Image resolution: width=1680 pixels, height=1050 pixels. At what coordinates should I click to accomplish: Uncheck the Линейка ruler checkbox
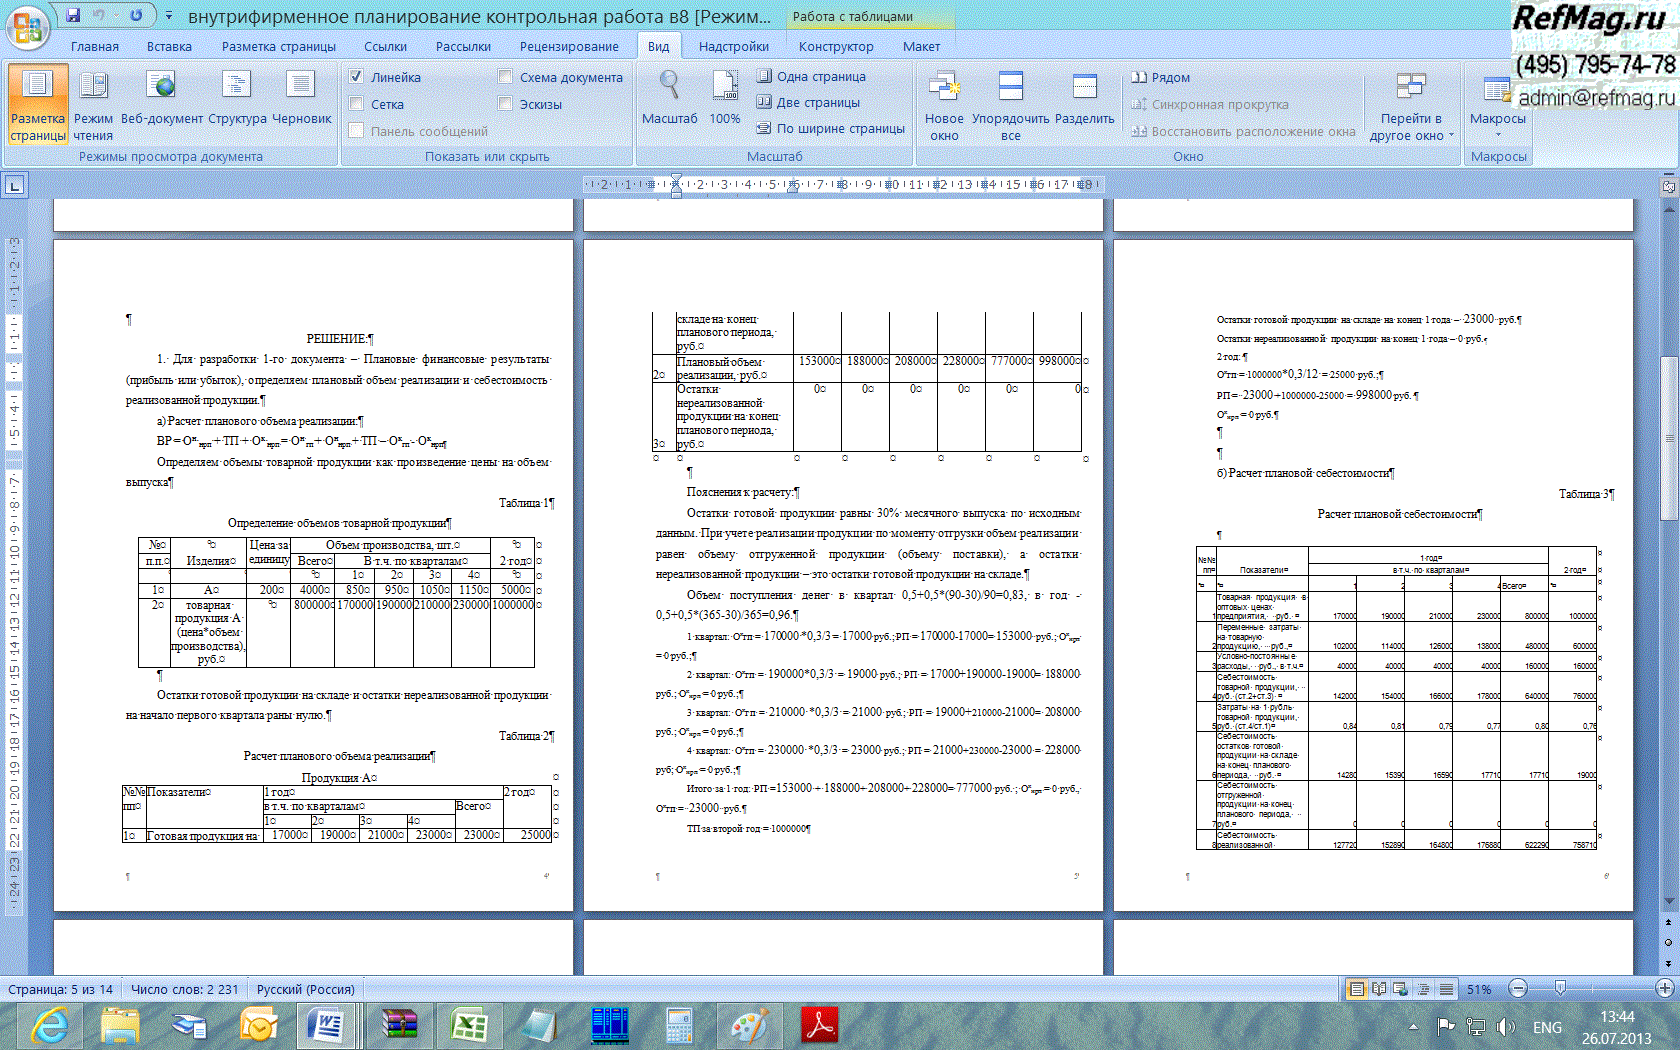[356, 77]
